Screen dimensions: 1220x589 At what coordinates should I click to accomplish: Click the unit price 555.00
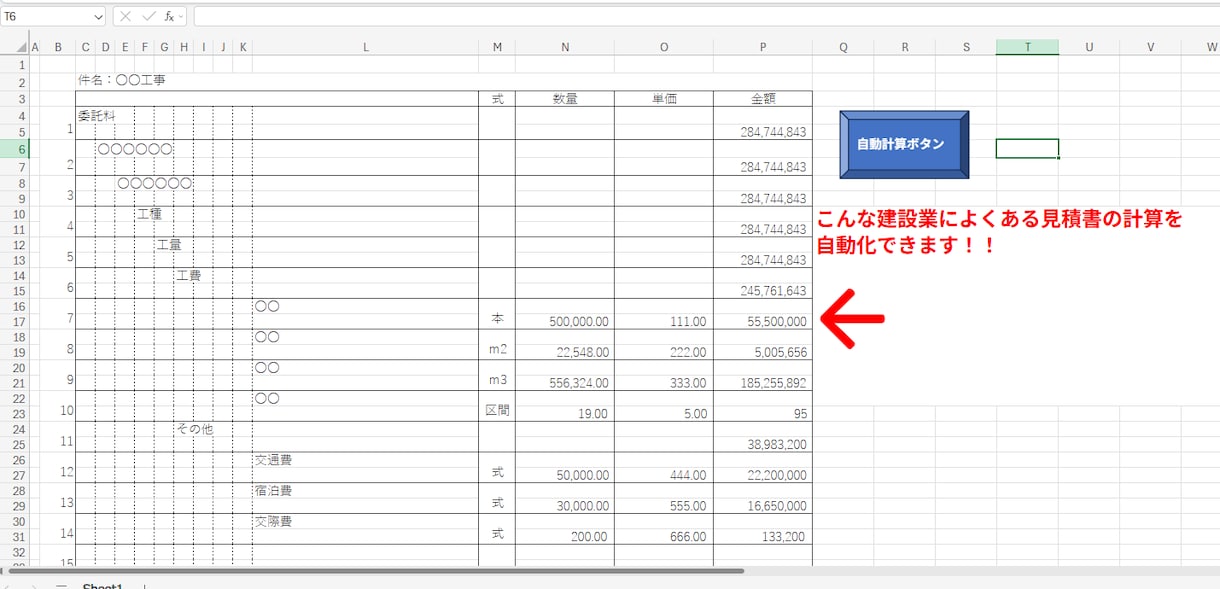point(688,506)
